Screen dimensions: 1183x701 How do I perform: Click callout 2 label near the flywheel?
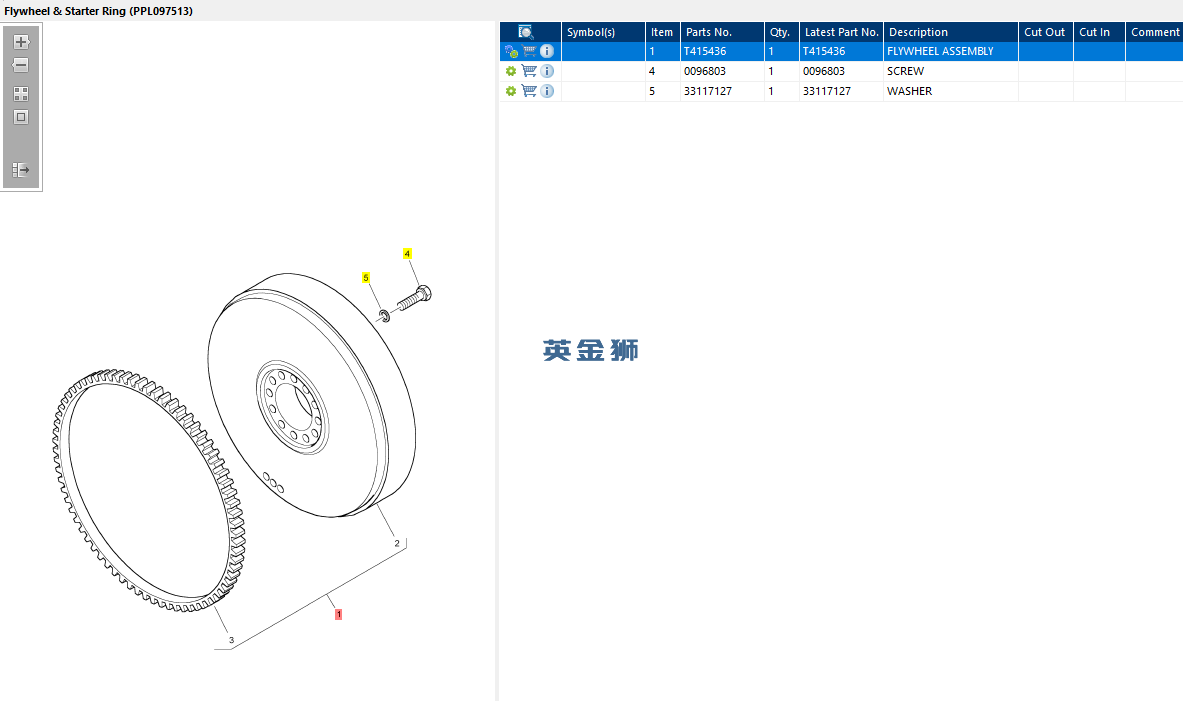click(x=397, y=543)
